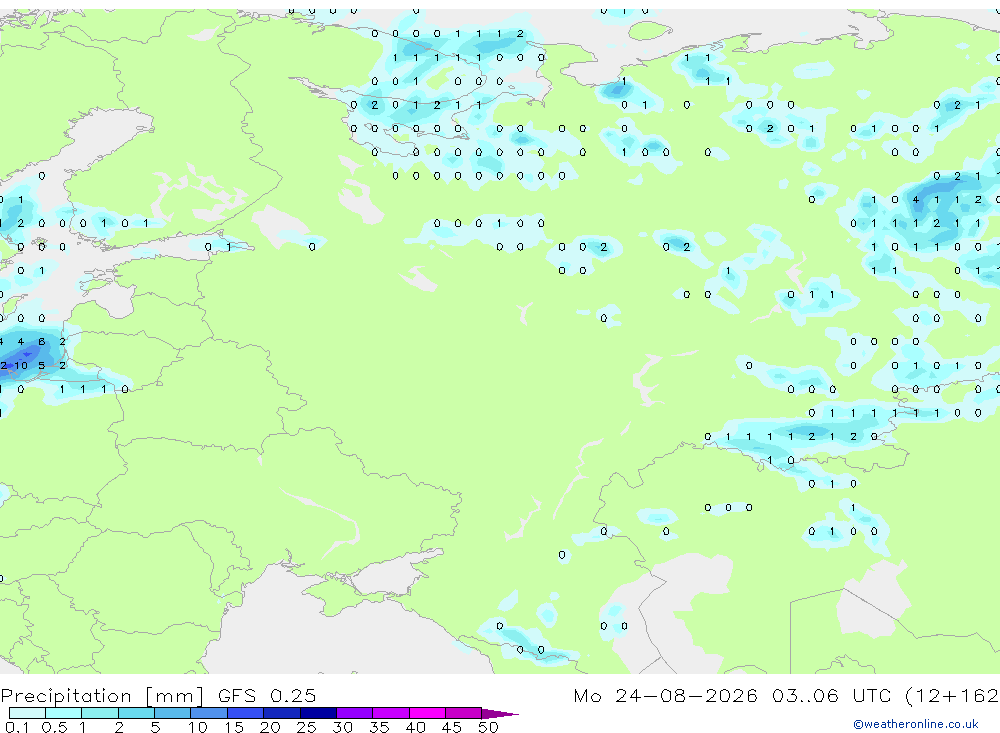
Task: Click the '(12+162' forecast offset text
Action: [952, 696]
